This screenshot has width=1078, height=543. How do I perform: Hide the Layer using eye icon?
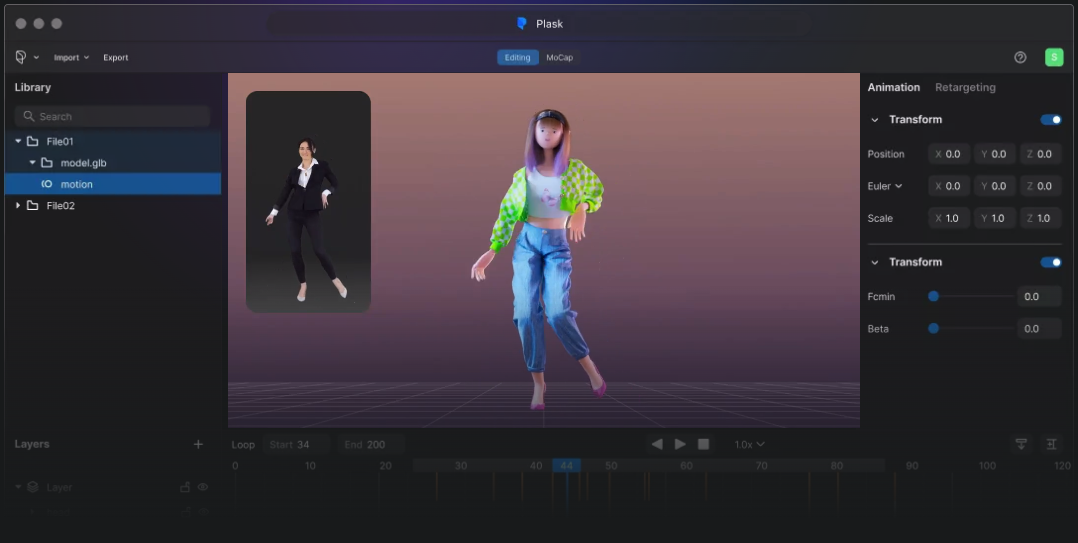[203, 487]
